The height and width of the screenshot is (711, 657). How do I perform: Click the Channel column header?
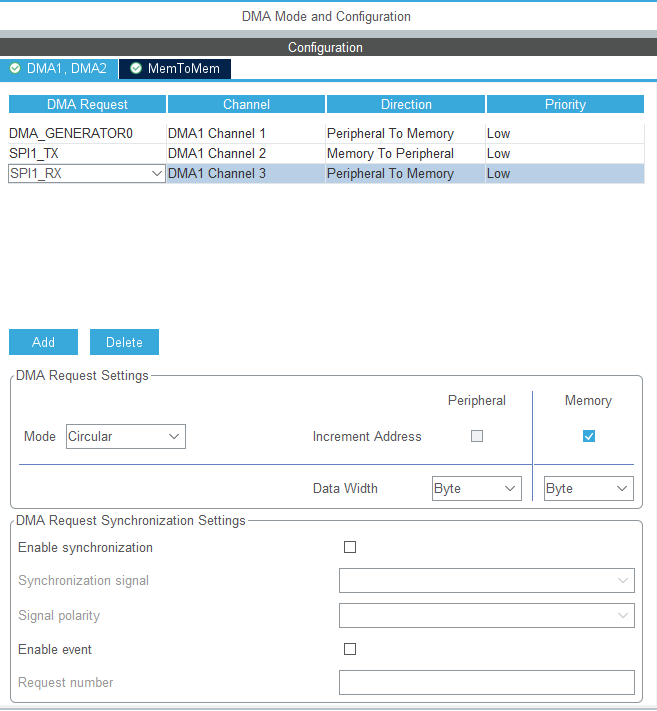246,104
